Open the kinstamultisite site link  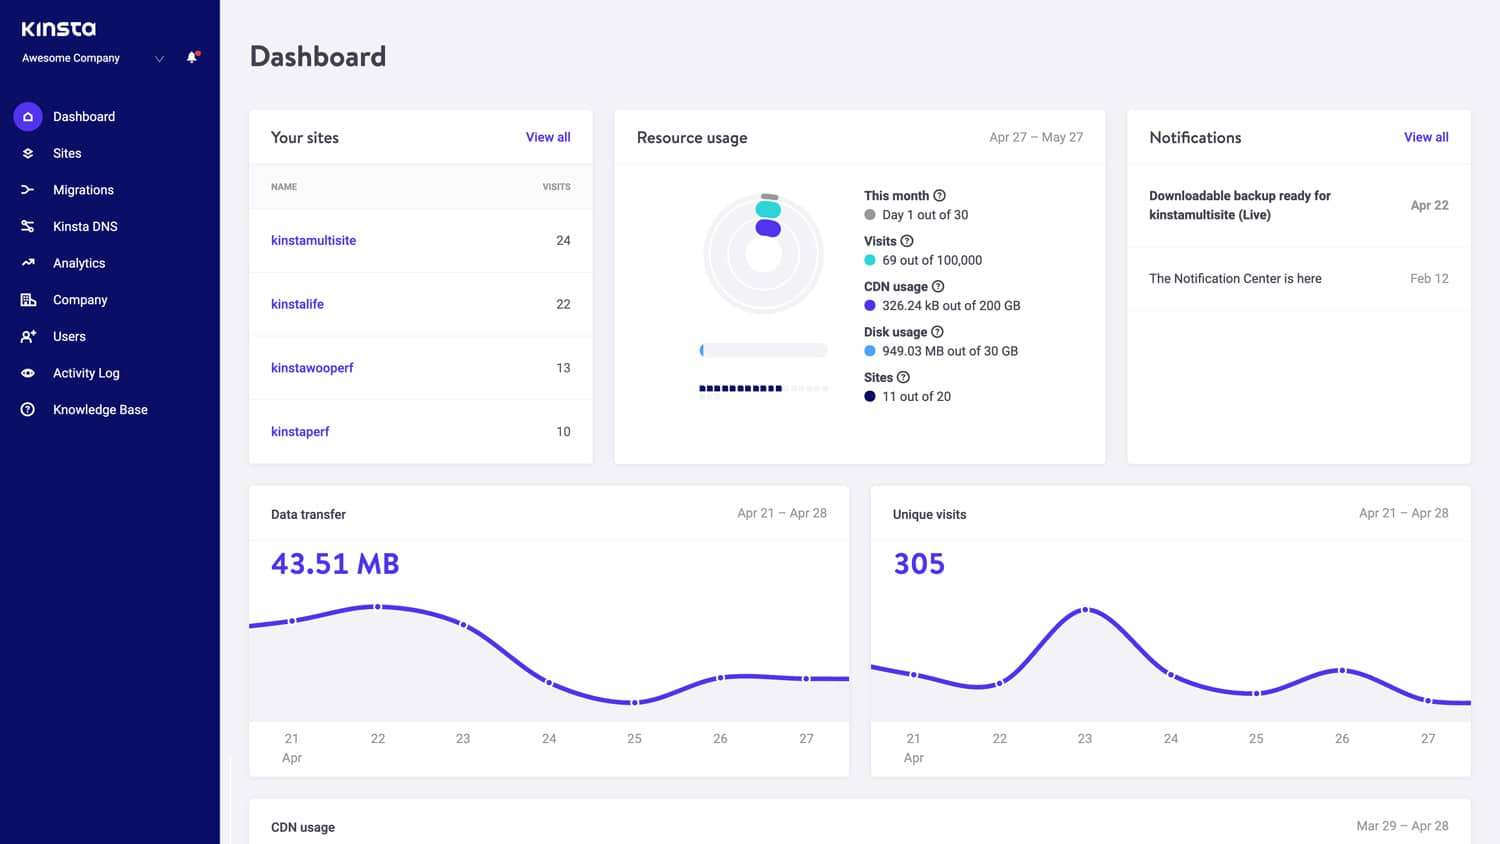point(313,240)
